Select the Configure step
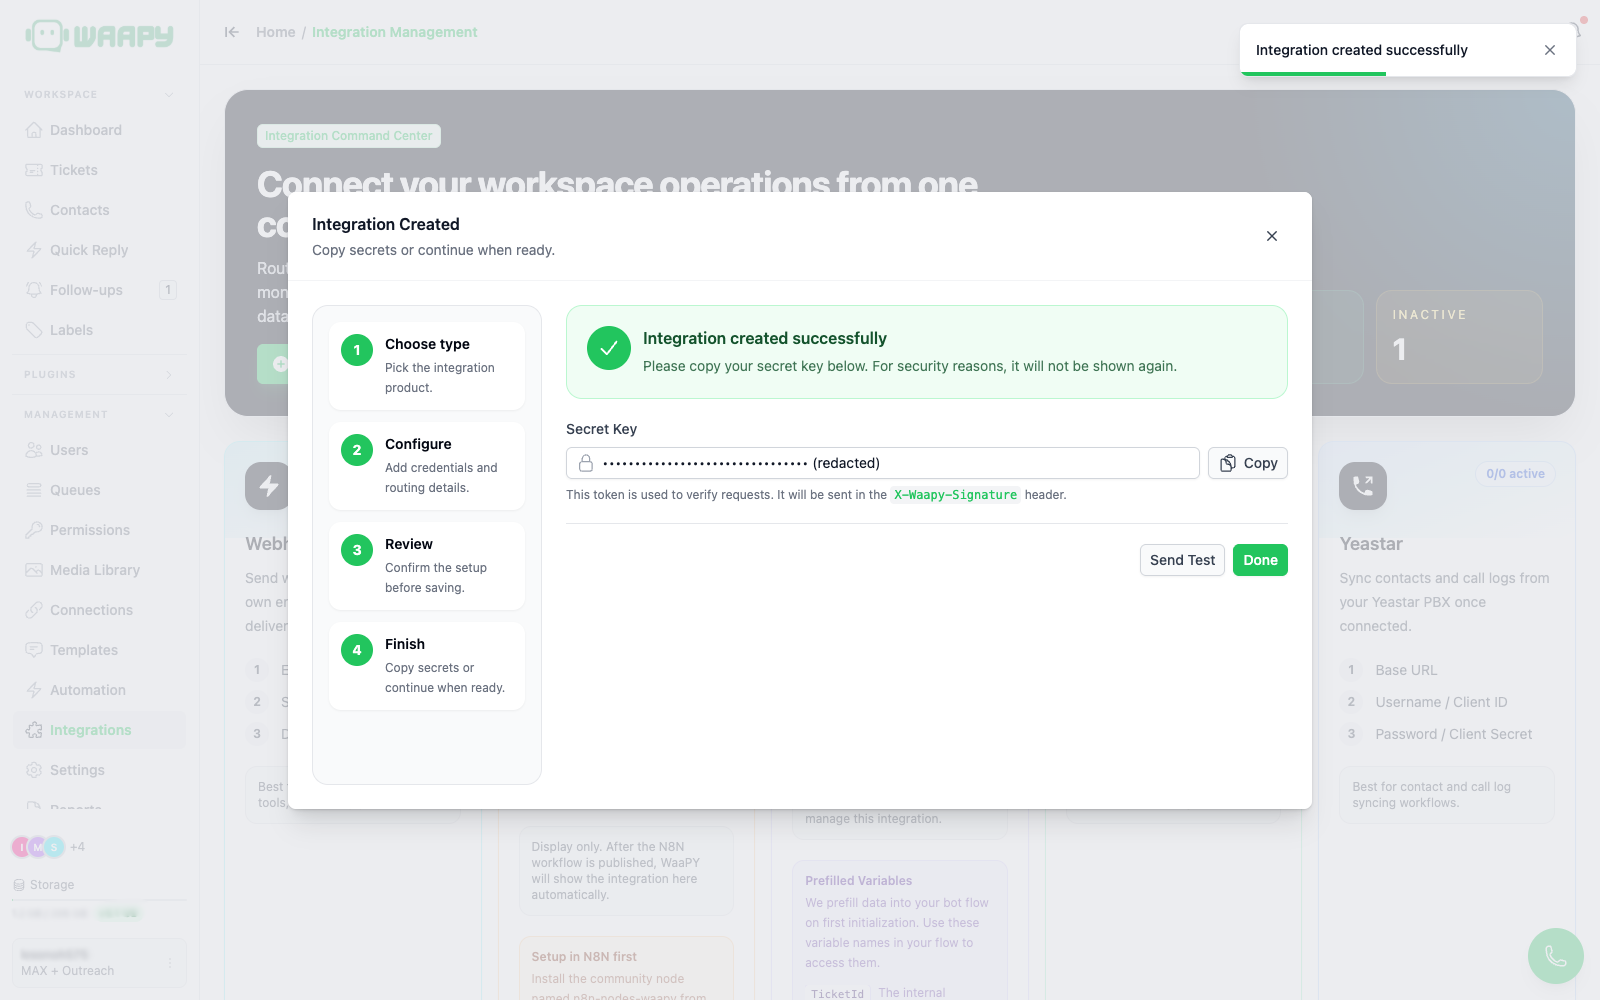 (427, 466)
